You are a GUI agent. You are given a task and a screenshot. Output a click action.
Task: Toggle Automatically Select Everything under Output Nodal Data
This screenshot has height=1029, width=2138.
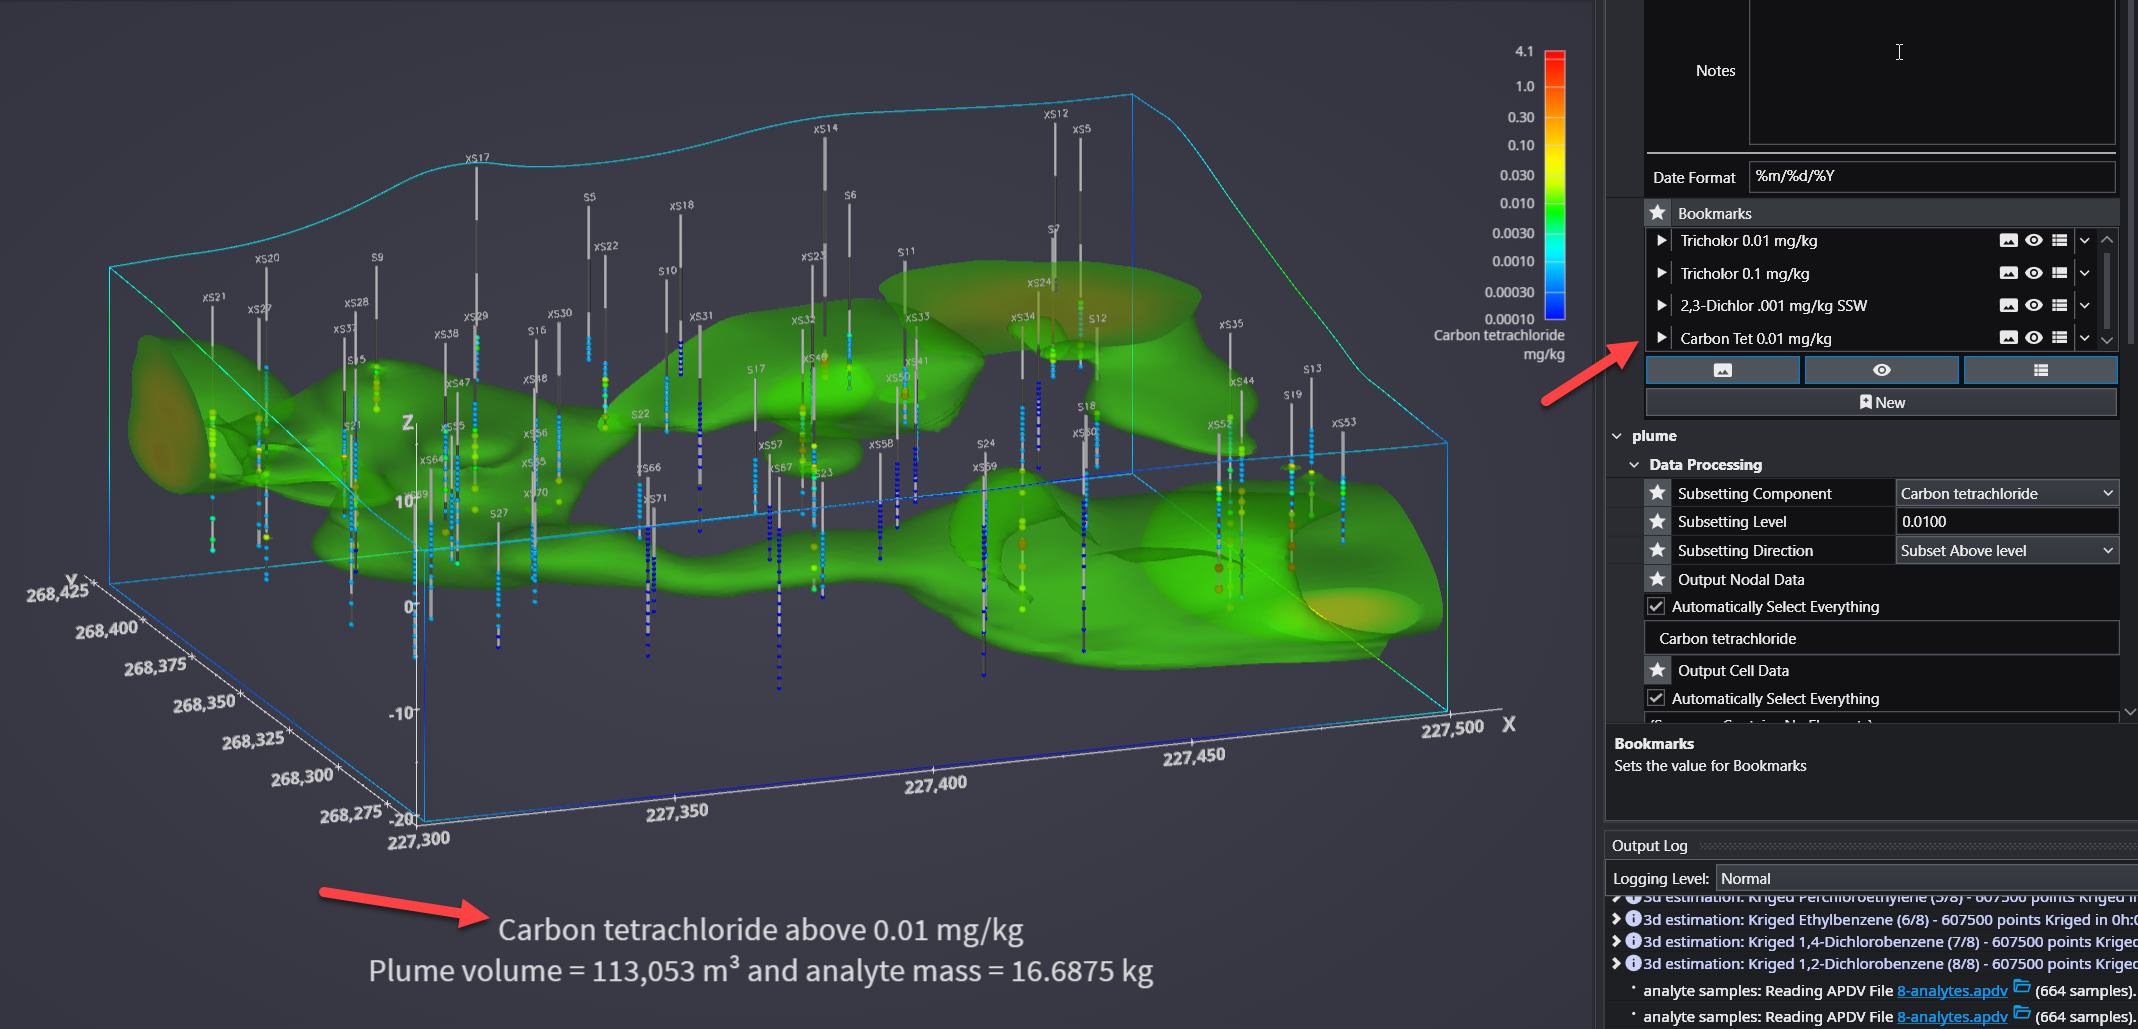[1656, 607]
